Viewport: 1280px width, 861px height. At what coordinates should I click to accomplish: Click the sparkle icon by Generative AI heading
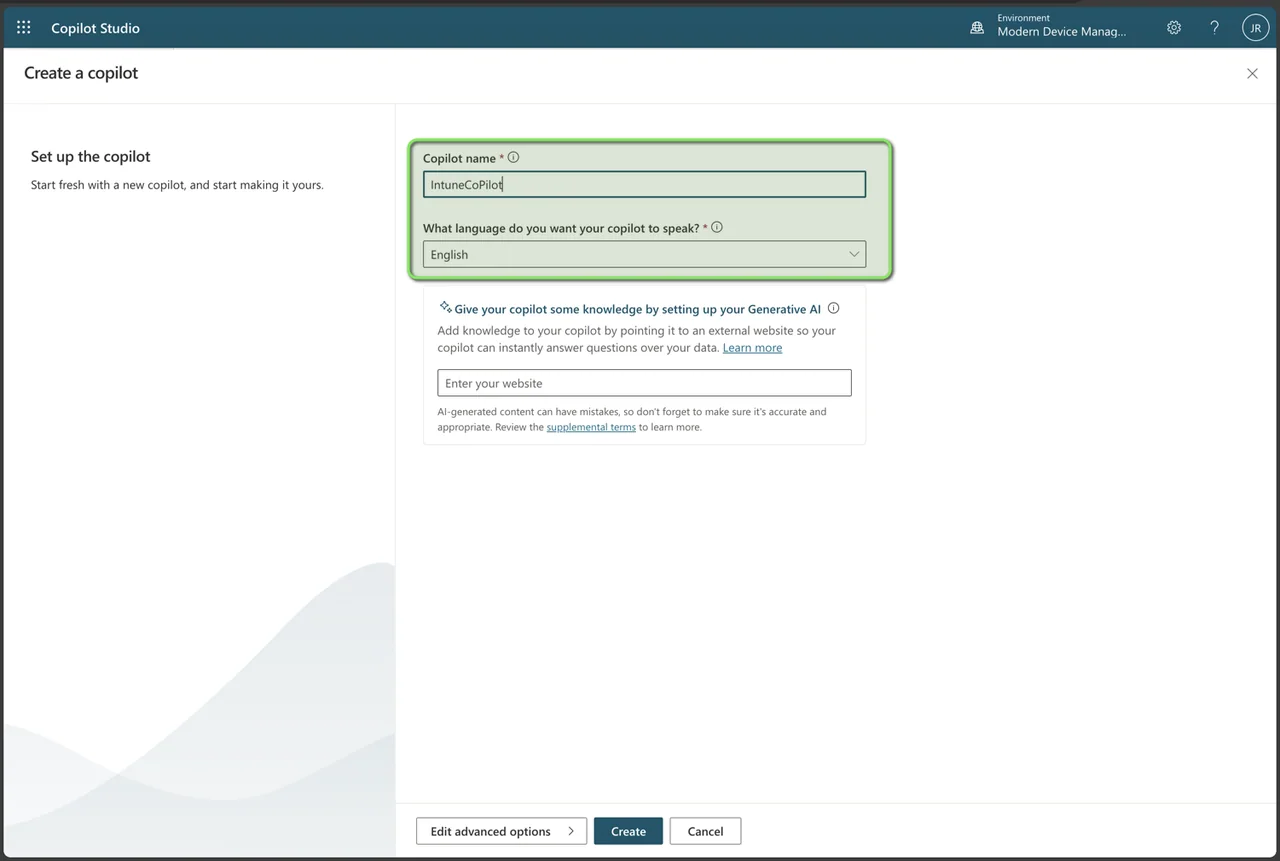coord(446,308)
